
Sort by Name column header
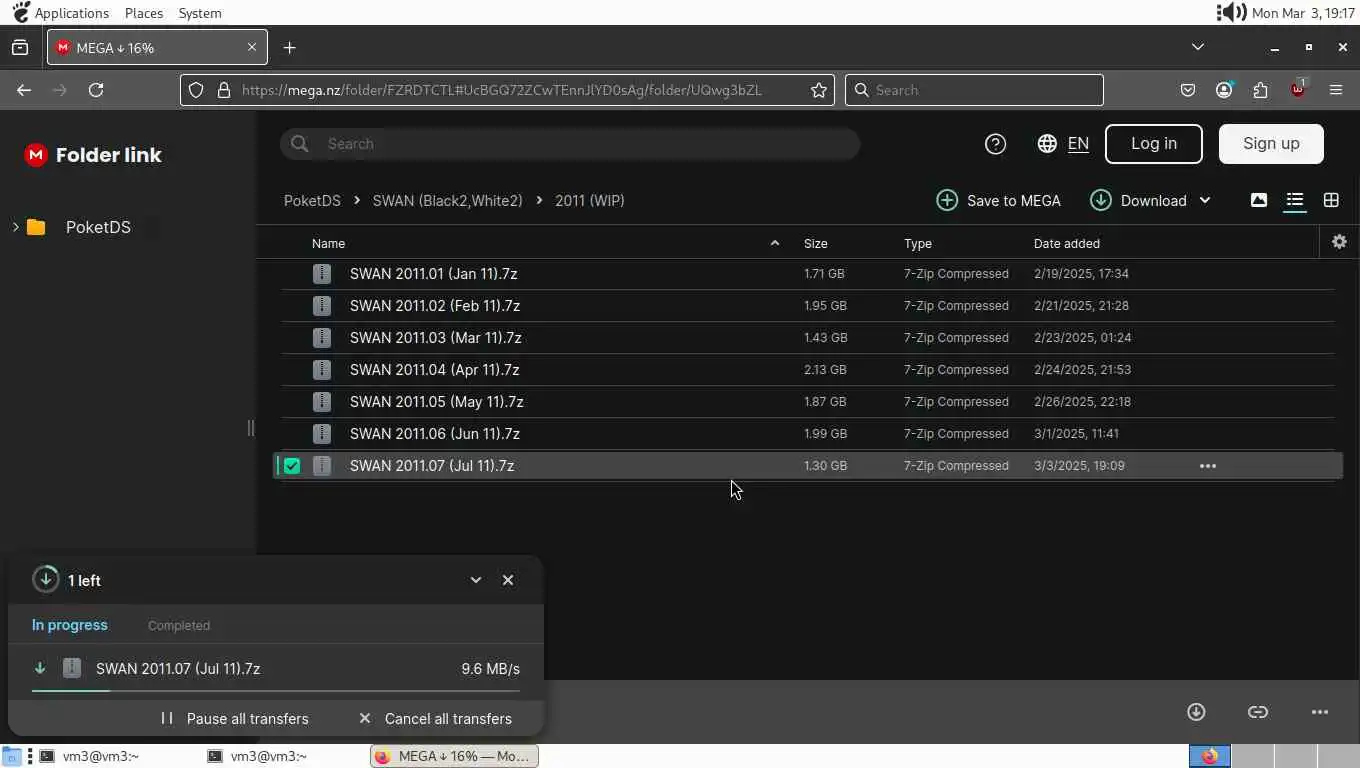coord(328,243)
